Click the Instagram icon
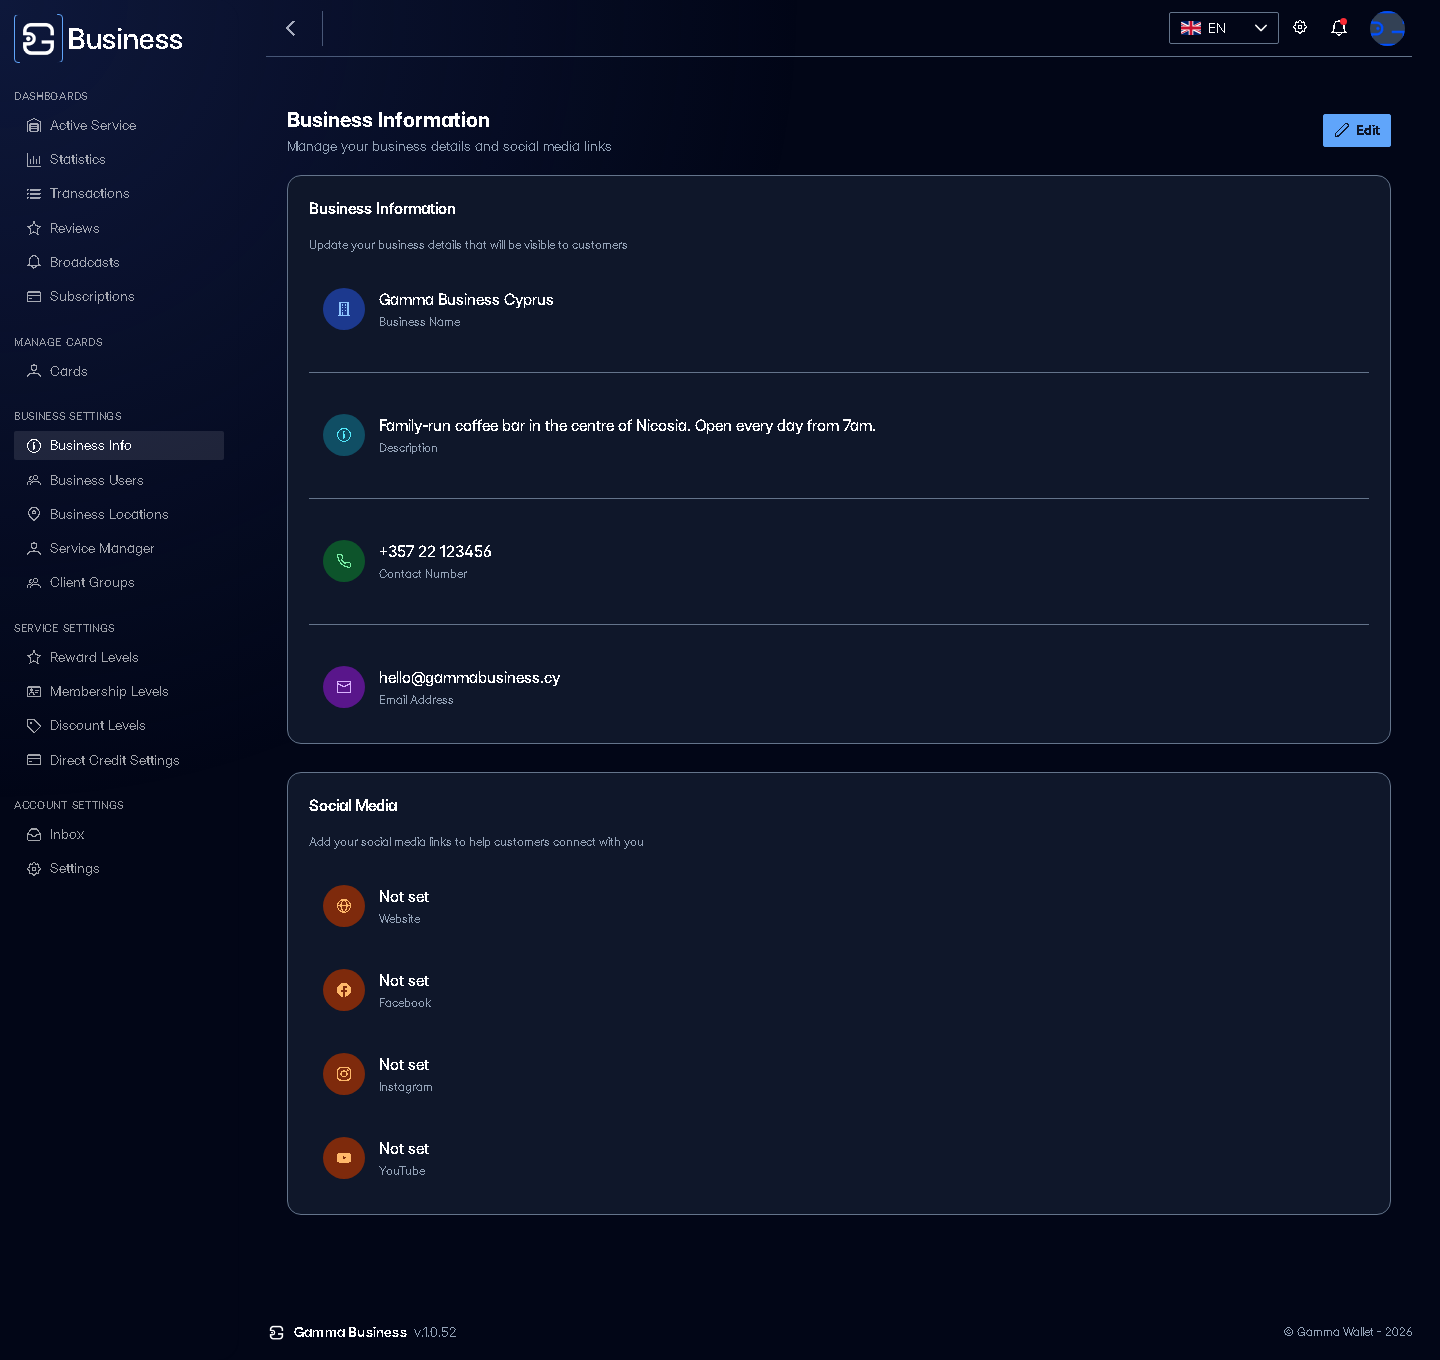The image size is (1440, 1360). (344, 1074)
